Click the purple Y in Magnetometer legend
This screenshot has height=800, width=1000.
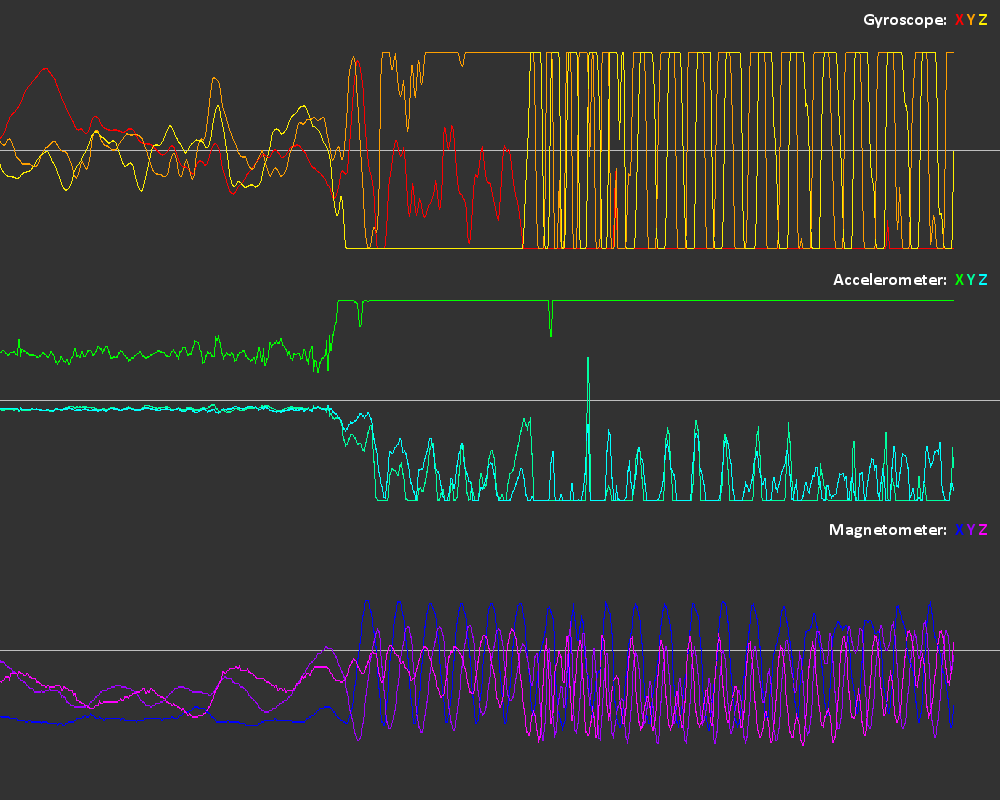(971, 530)
